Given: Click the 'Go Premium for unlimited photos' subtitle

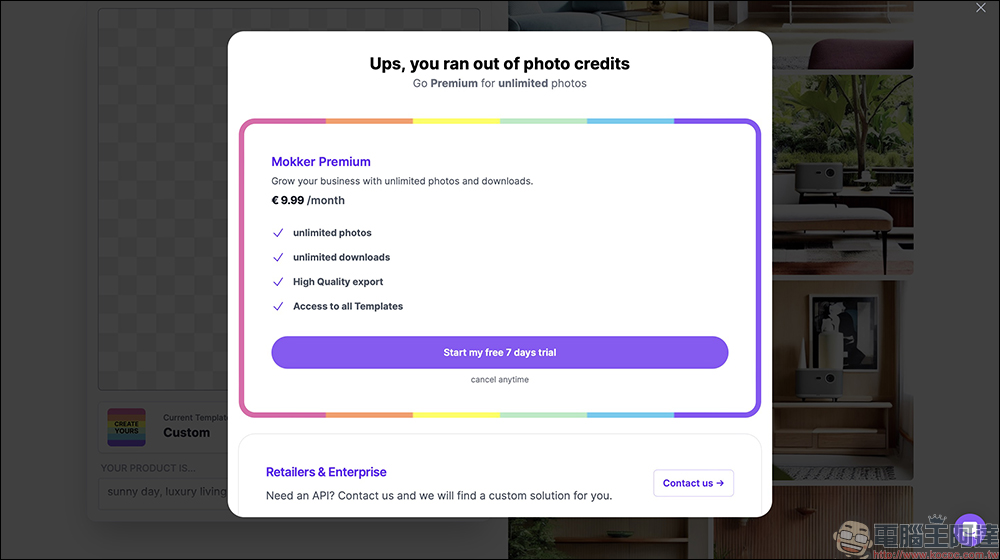Looking at the screenshot, I should pyautogui.click(x=499, y=83).
